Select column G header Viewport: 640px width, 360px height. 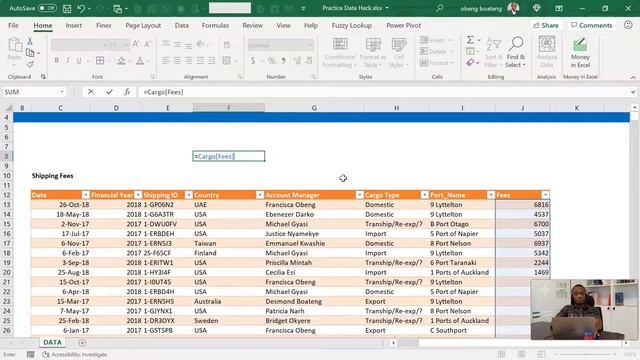click(x=314, y=108)
